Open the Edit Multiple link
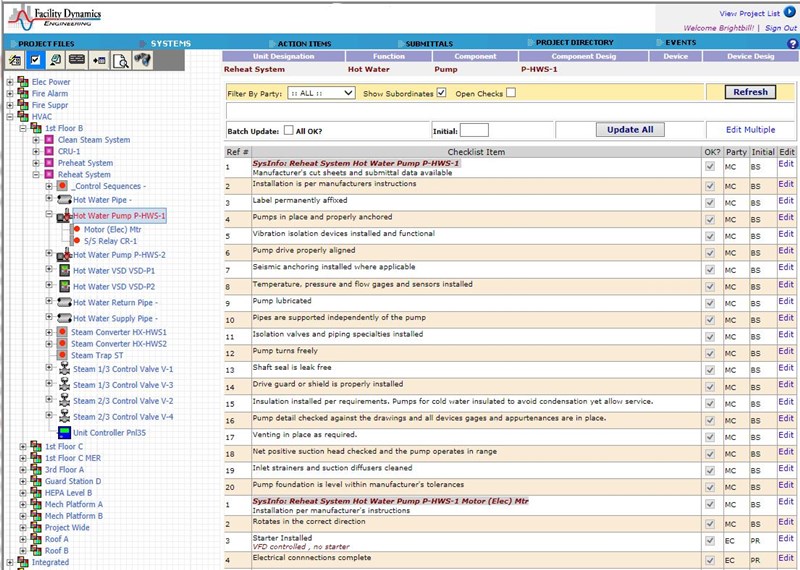This screenshot has width=800, height=570. 750,130
